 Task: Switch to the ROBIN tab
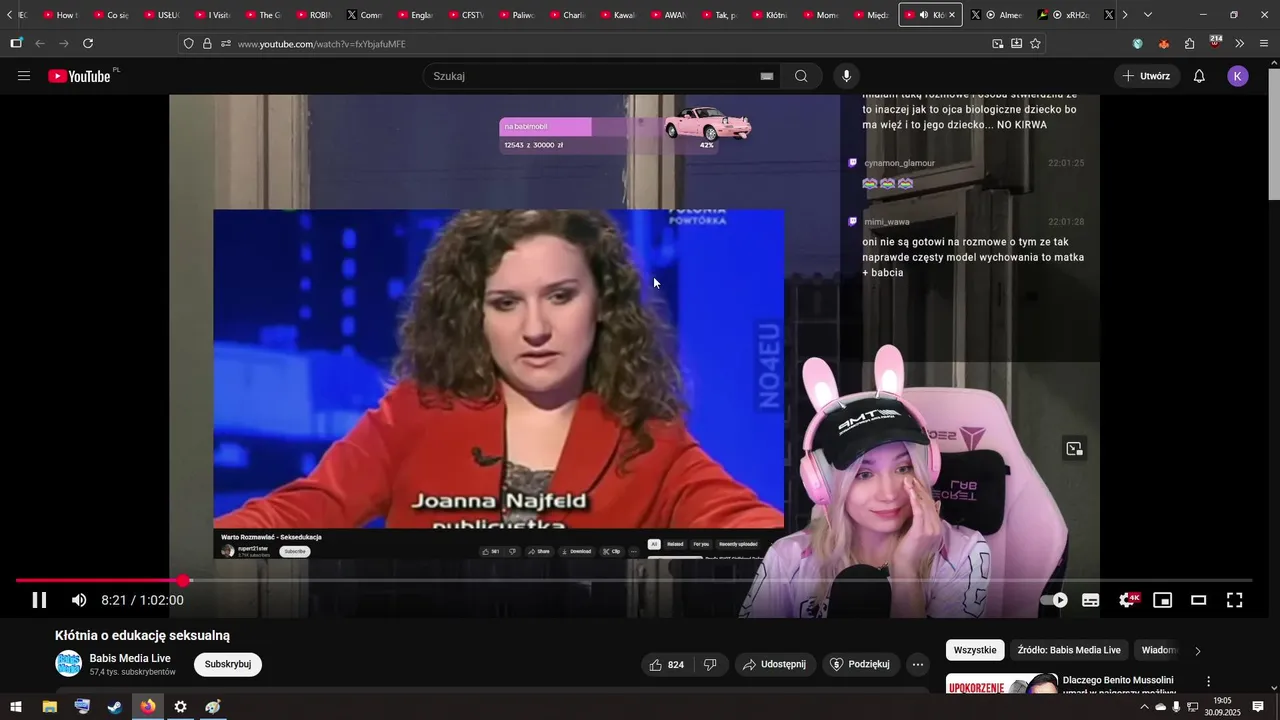click(x=314, y=15)
